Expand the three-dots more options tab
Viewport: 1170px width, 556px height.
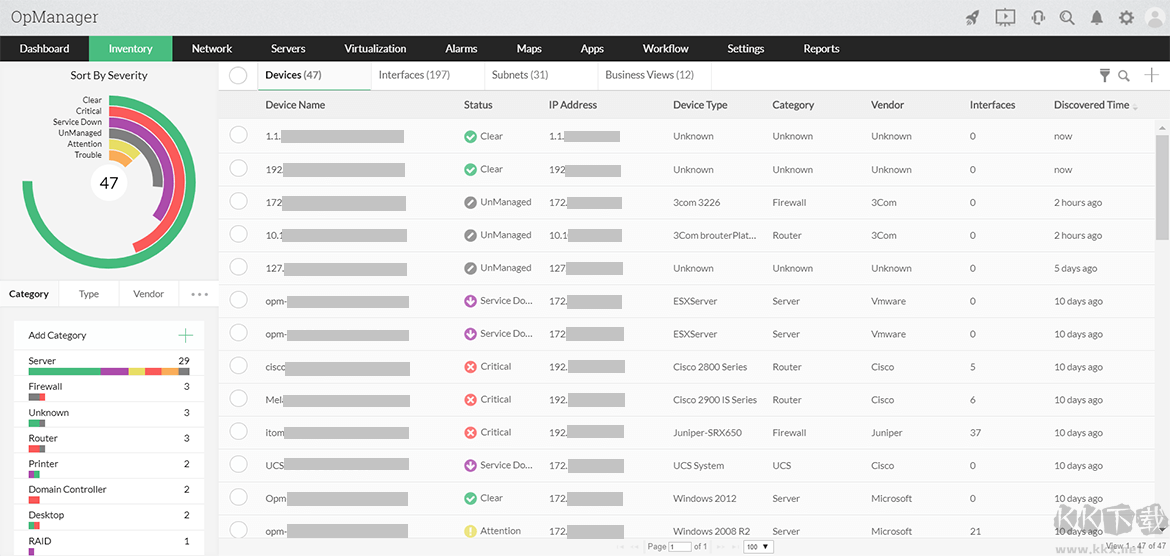[x=199, y=294]
